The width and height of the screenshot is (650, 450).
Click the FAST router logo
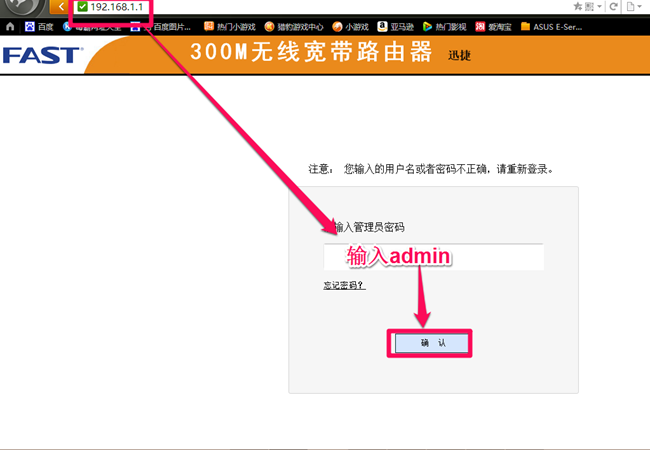pyautogui.click(x=42, y=56)
